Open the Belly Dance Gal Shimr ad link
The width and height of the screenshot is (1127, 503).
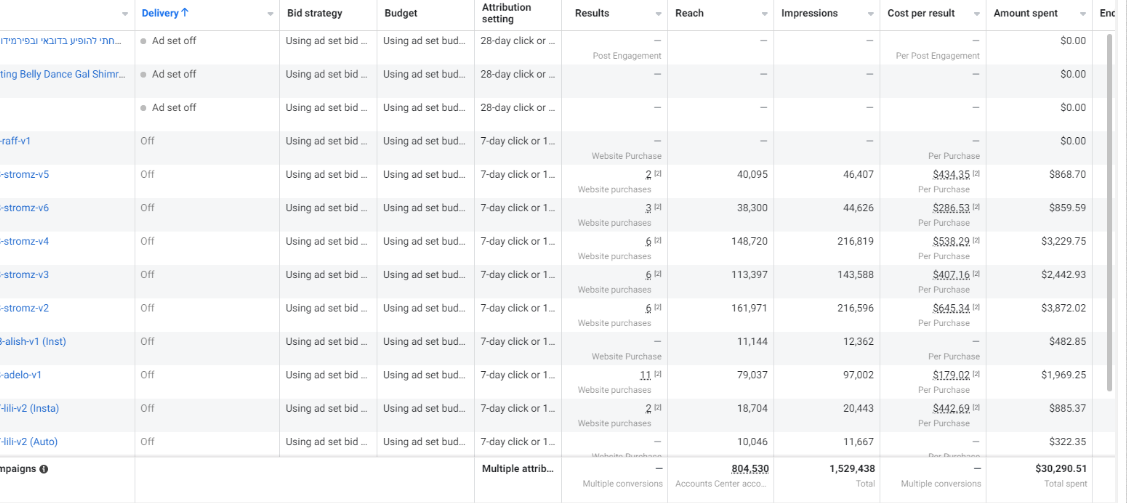tap(63, 74)
